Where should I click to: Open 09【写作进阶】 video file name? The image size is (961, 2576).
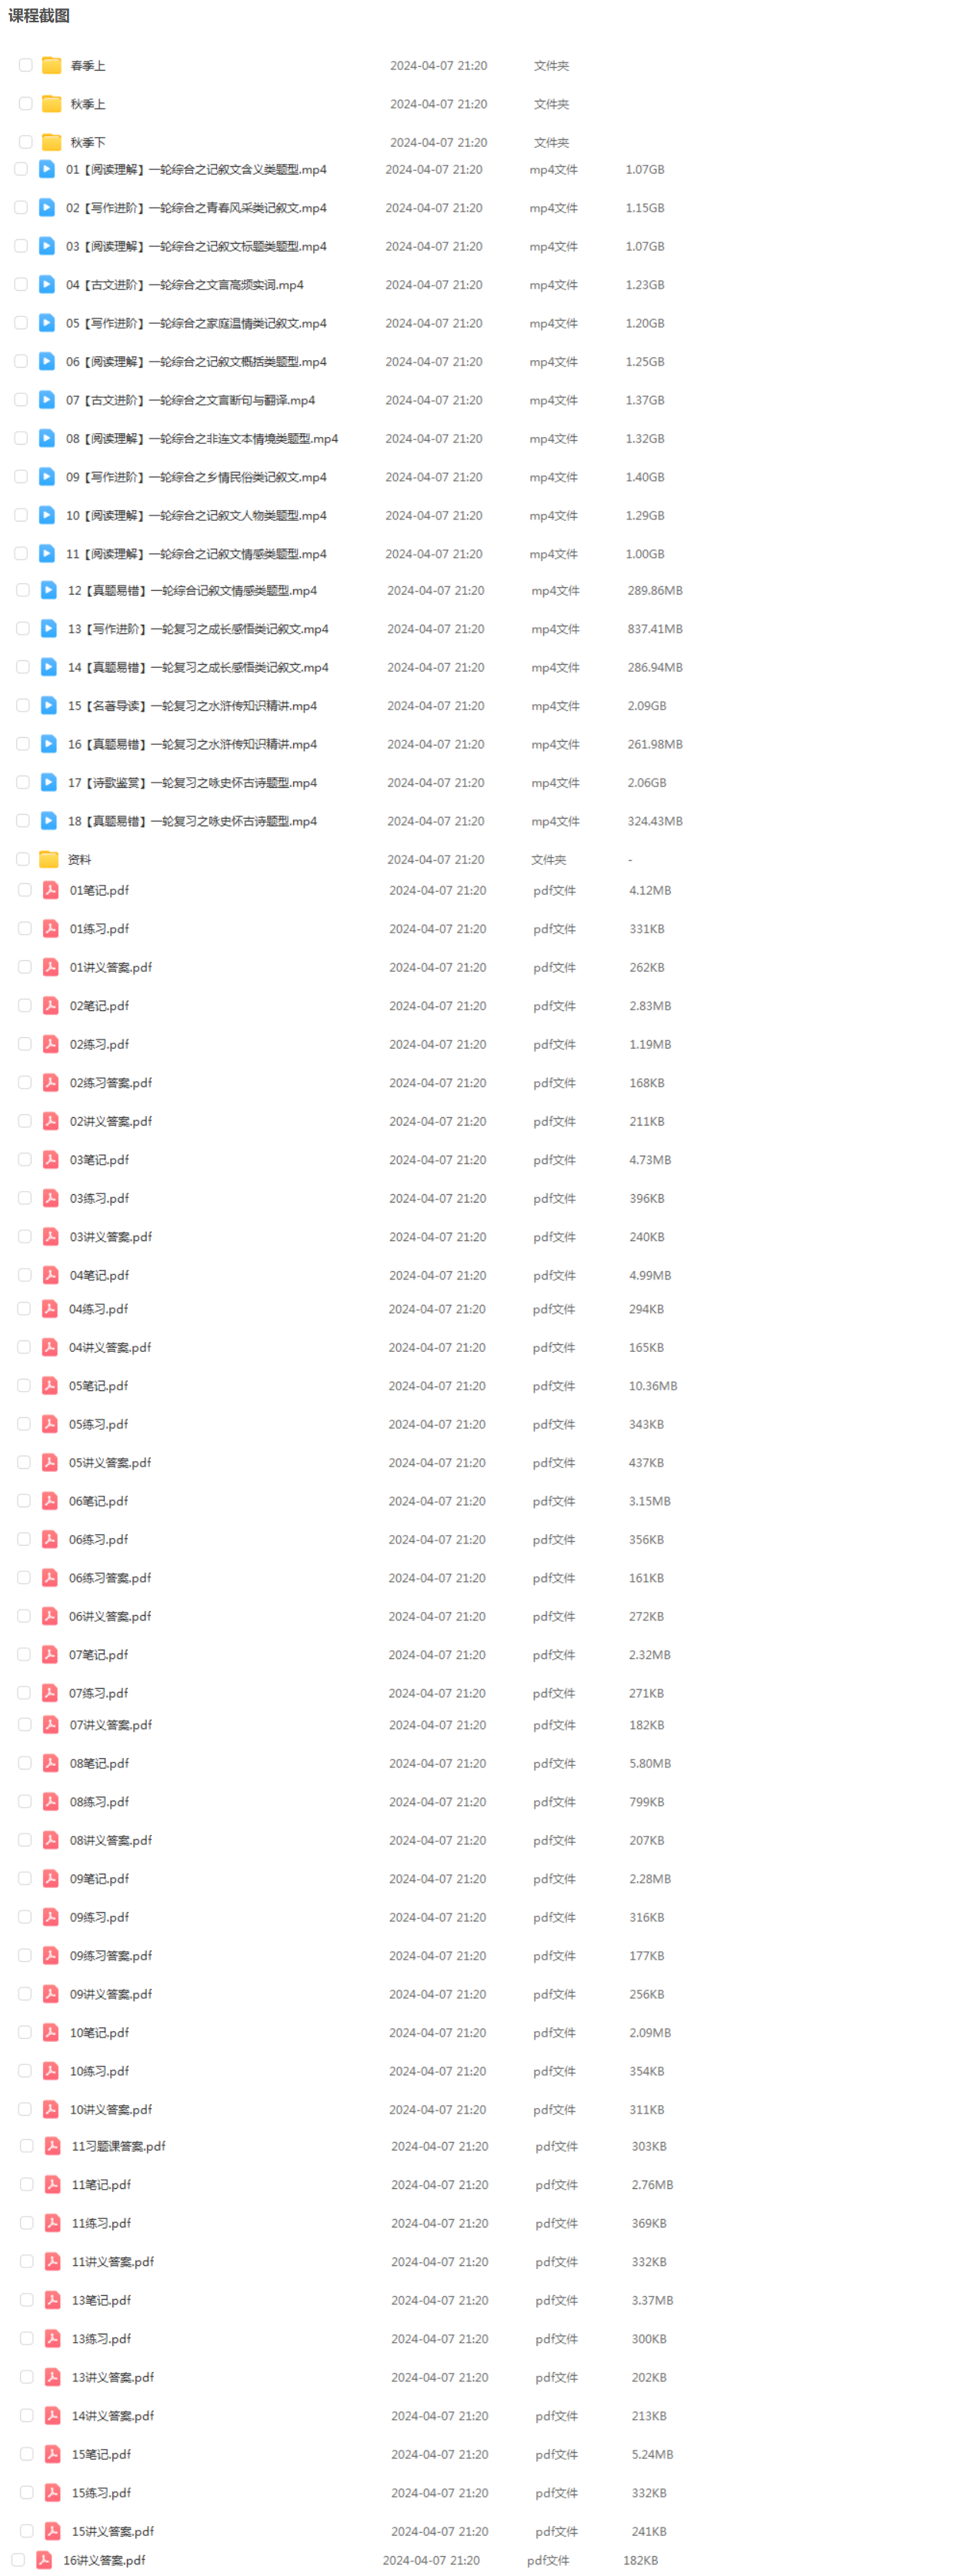coord(197,477)
